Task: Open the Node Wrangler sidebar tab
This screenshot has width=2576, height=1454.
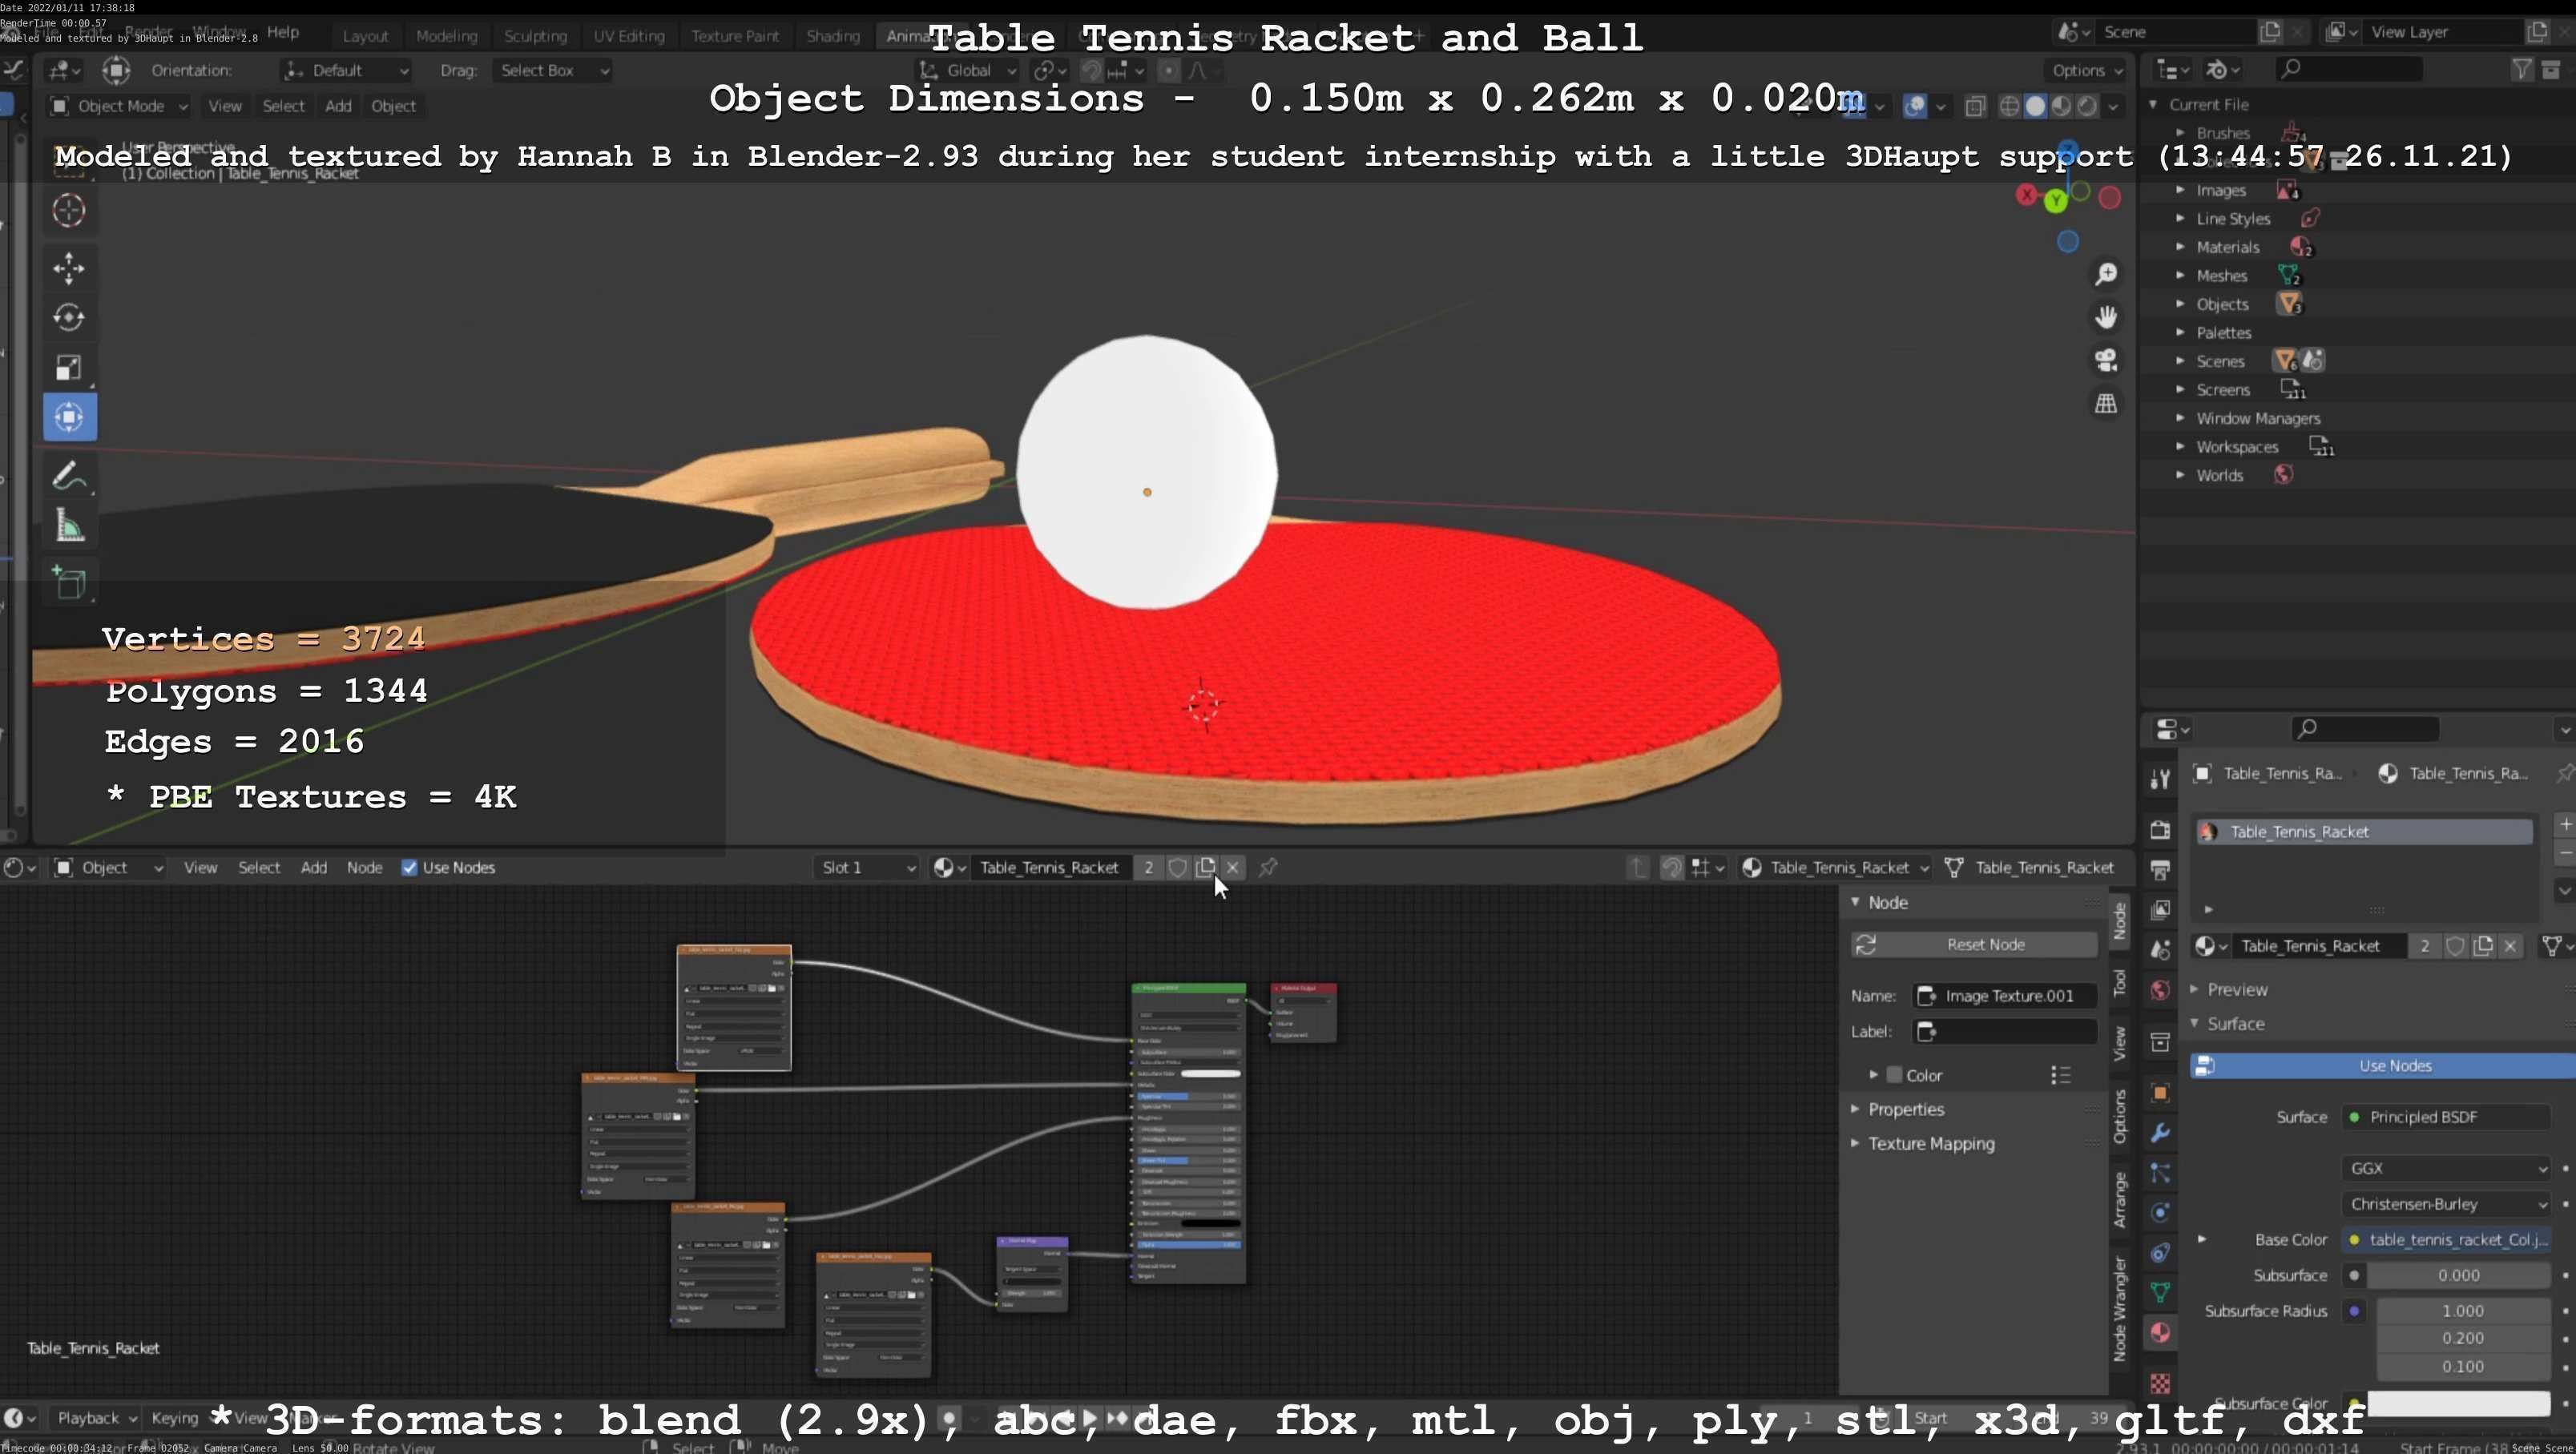Action: (2120, 1309)
